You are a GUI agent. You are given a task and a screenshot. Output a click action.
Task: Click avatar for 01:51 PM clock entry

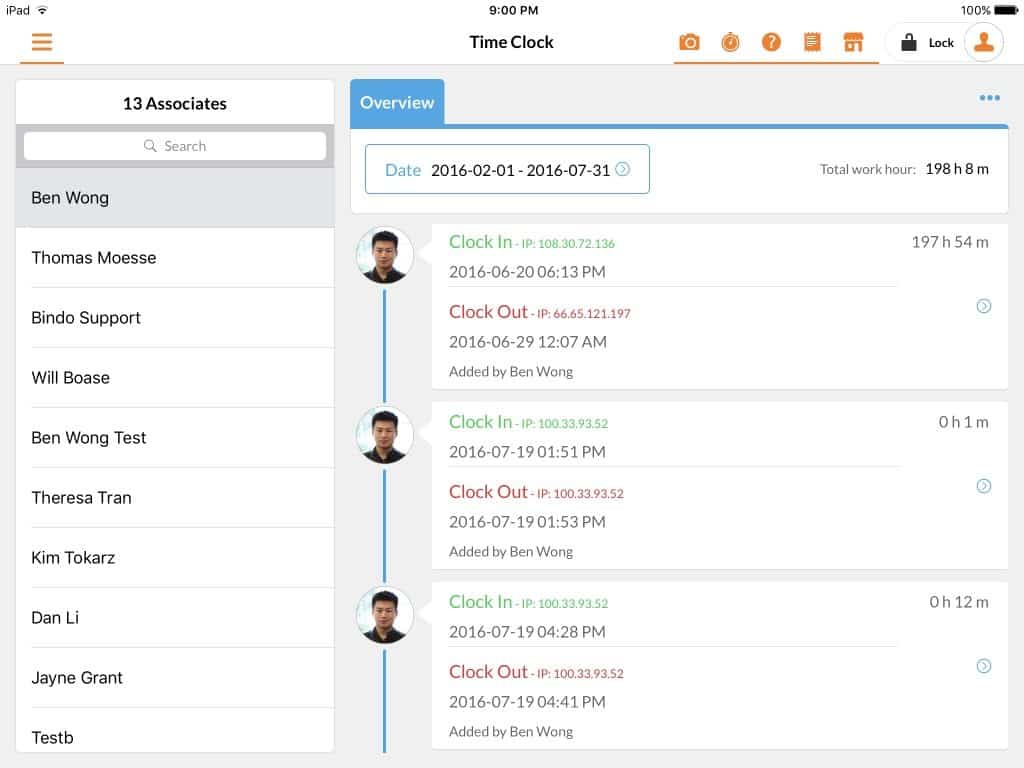[385, 435]
